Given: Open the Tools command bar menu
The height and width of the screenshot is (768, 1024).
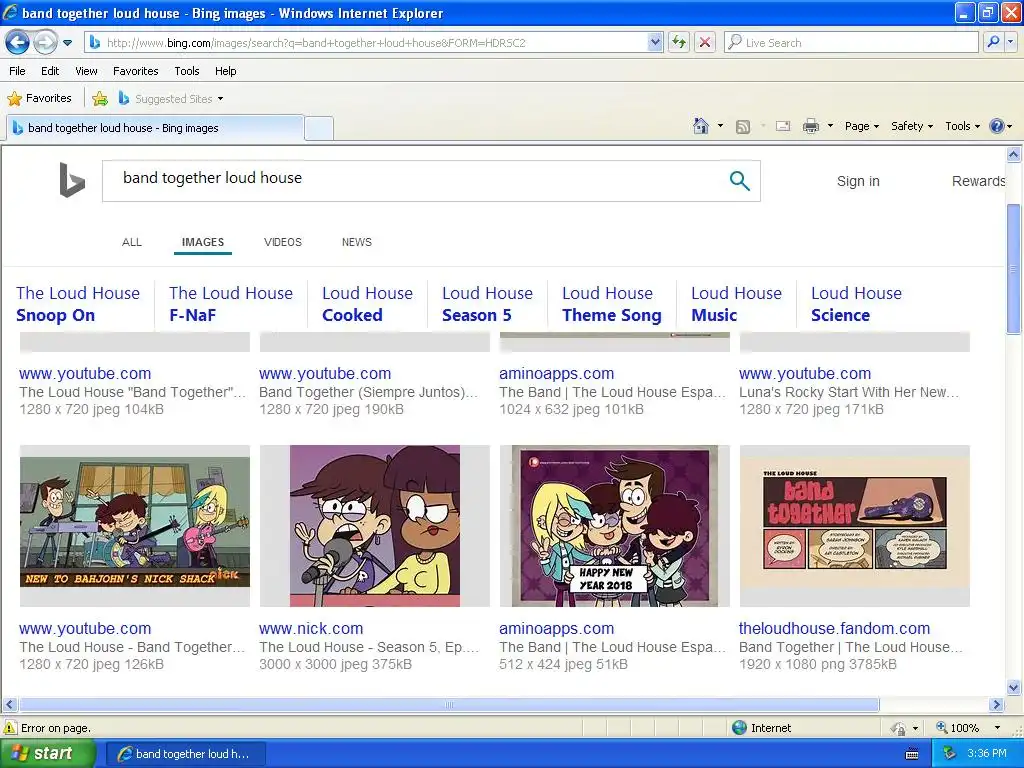Looking at the screenshot, I should point(963,126).
